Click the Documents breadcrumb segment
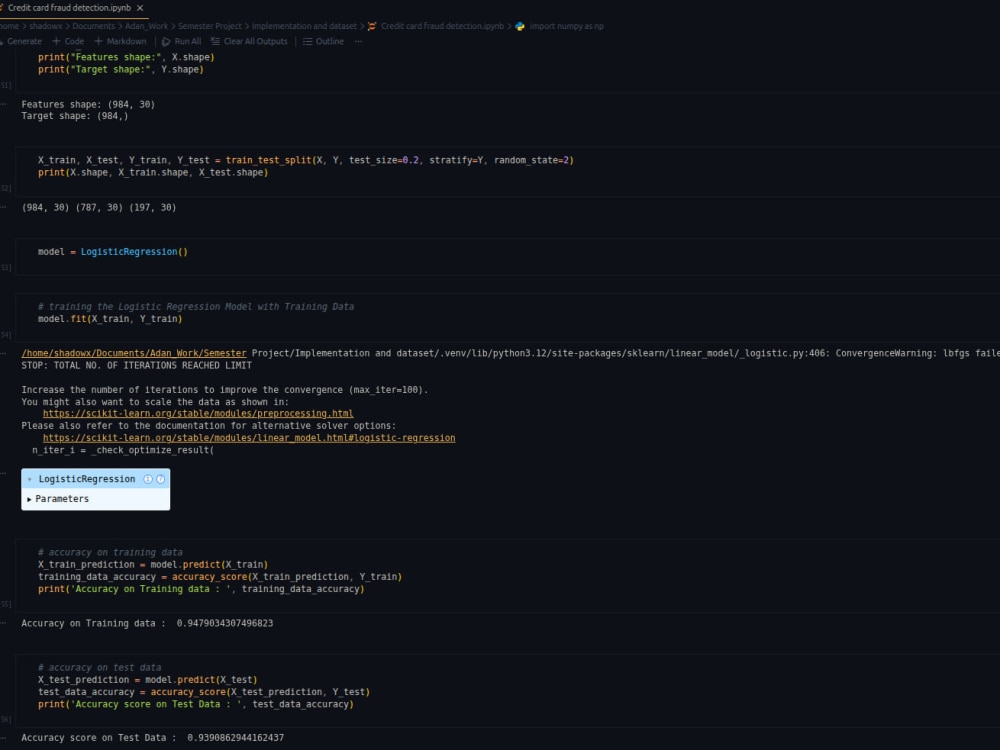This screenshot has width=1000, height=750. click(x=94, y=26)
